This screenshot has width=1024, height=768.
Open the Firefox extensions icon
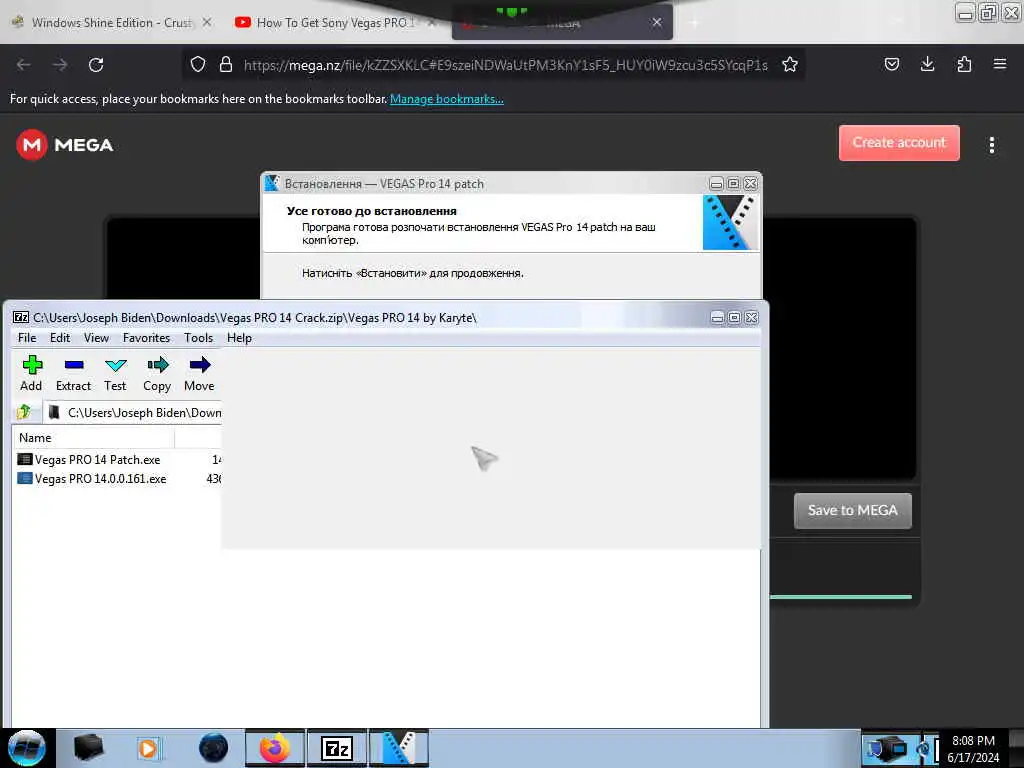click(x=964, y=64)
